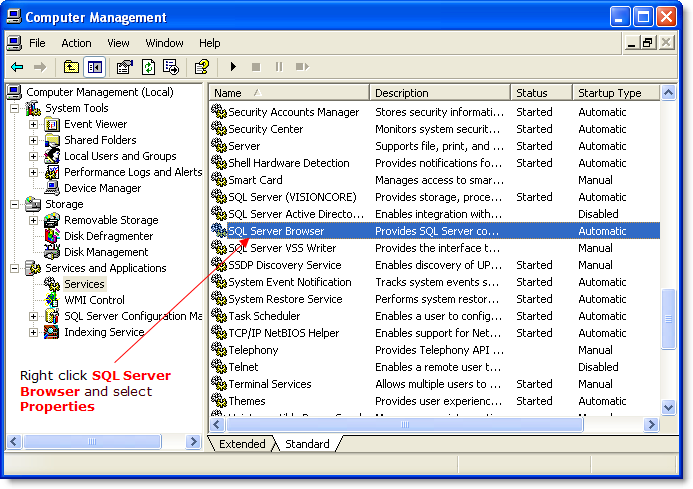
Task: Sort by the Status column header
Action: (541, 93)
